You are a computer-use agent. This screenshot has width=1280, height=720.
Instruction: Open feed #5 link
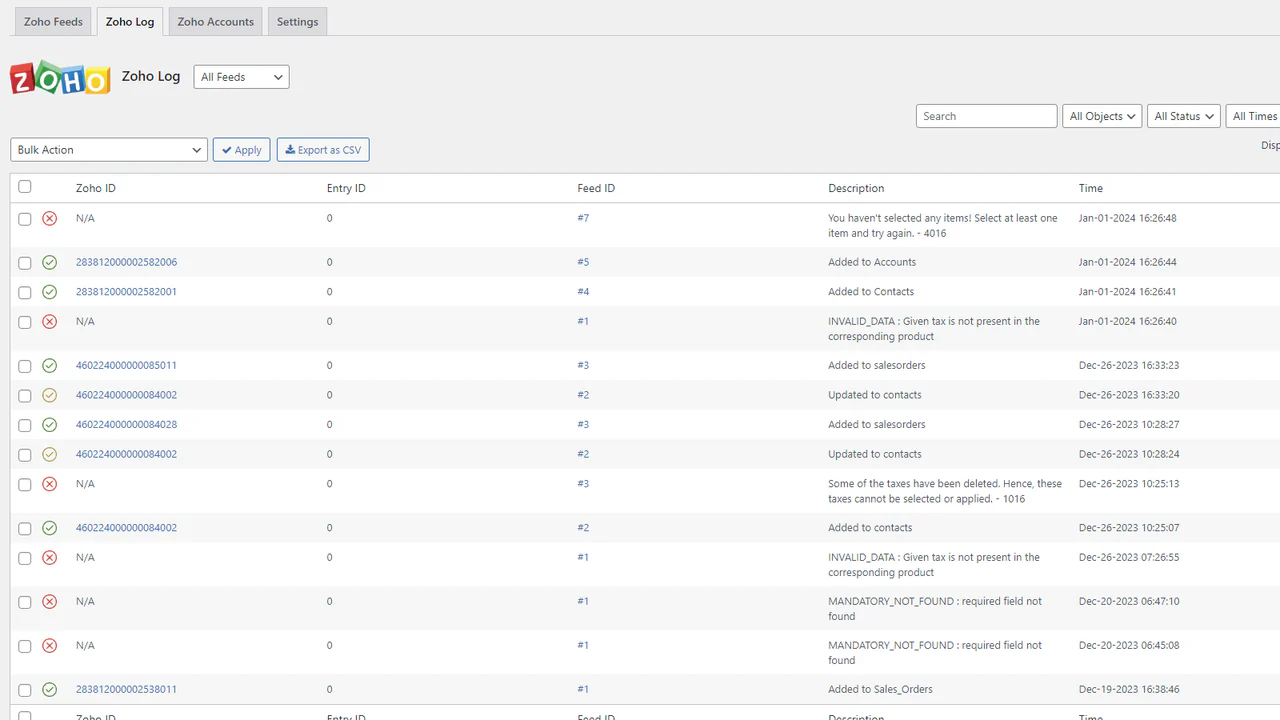583,262
